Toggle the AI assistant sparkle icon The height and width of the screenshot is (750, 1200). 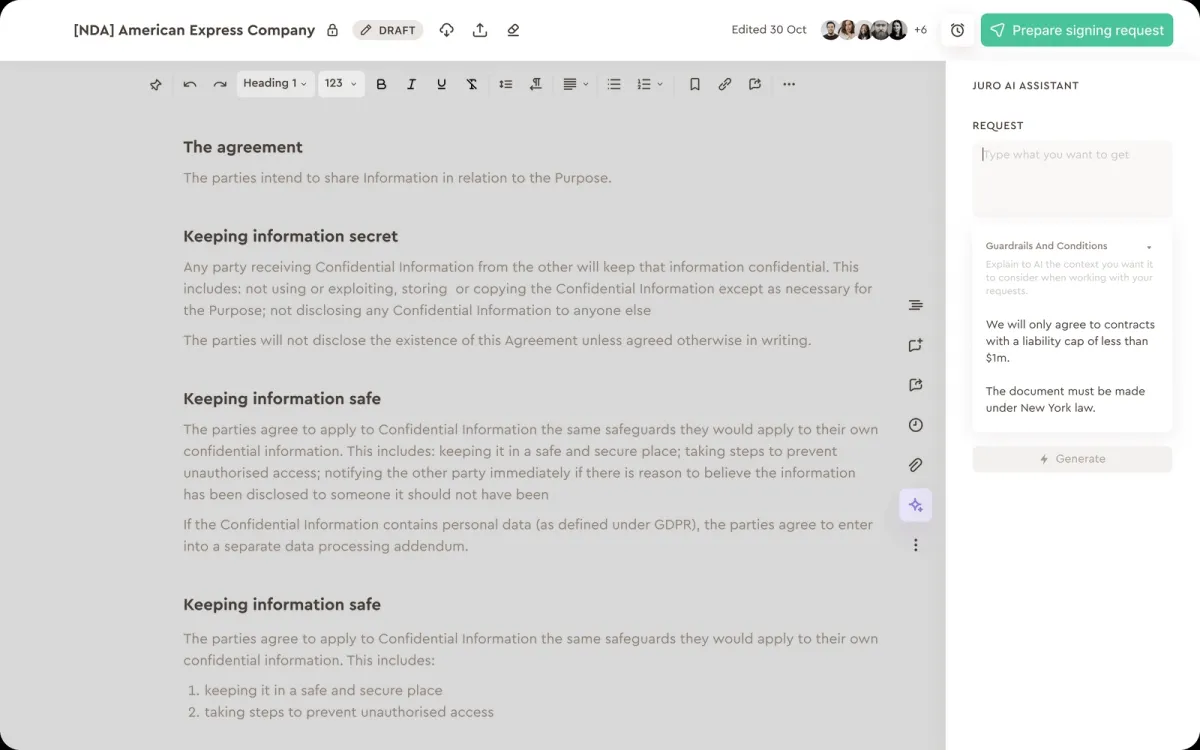(x=915, y=505)
